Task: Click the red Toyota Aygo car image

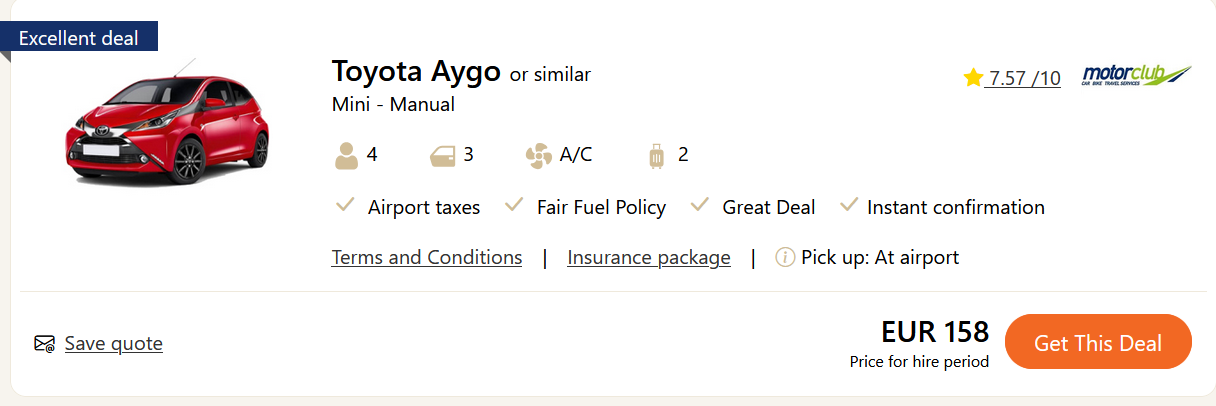Action: (x=168, y=130)
